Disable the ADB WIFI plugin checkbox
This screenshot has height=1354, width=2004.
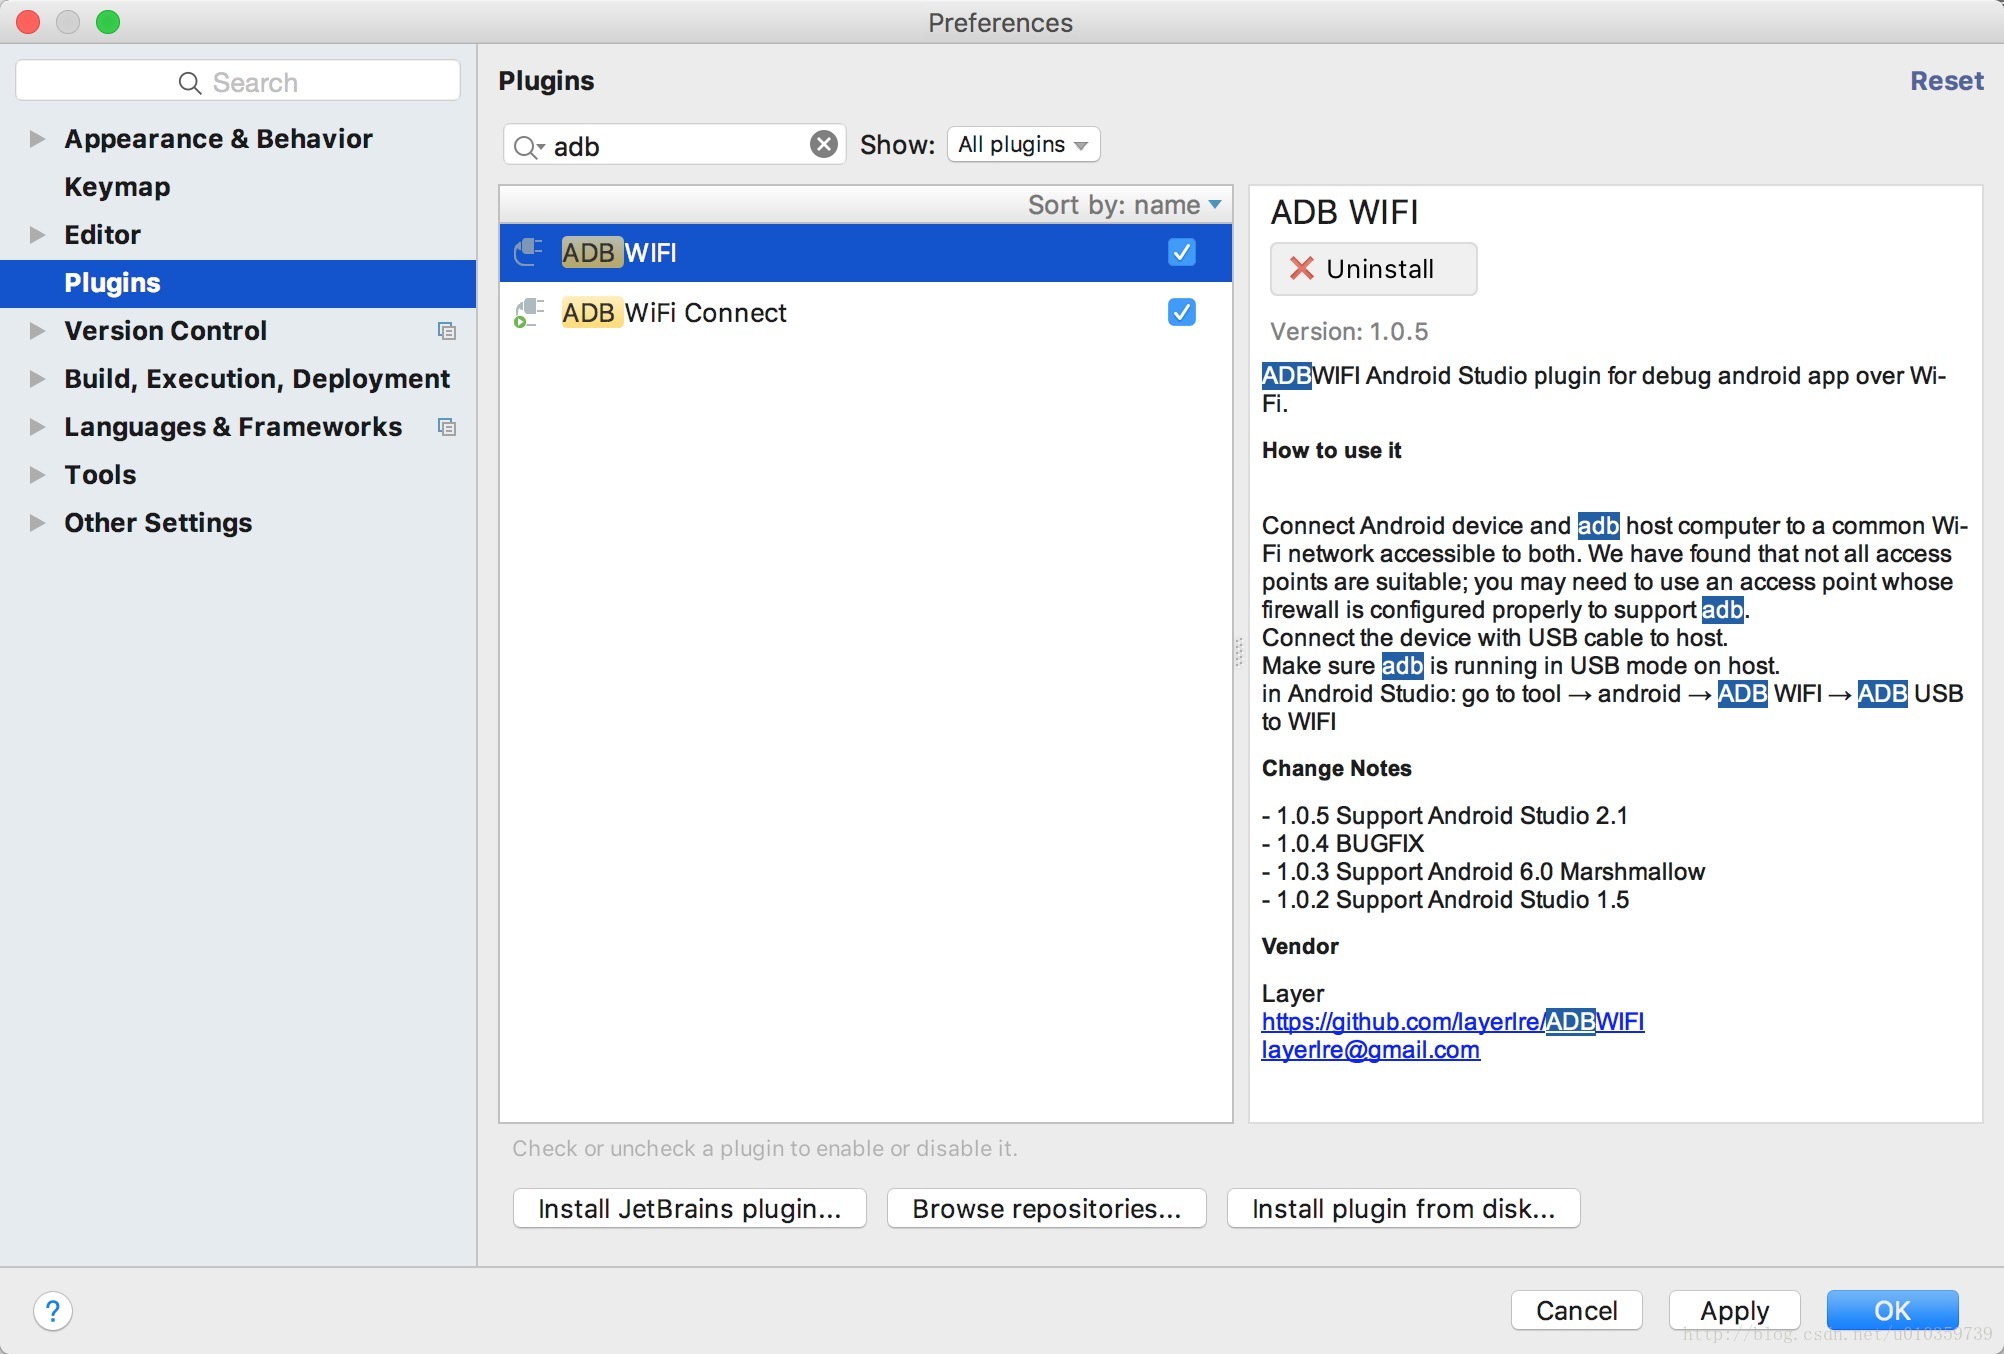click(1181, 252)
